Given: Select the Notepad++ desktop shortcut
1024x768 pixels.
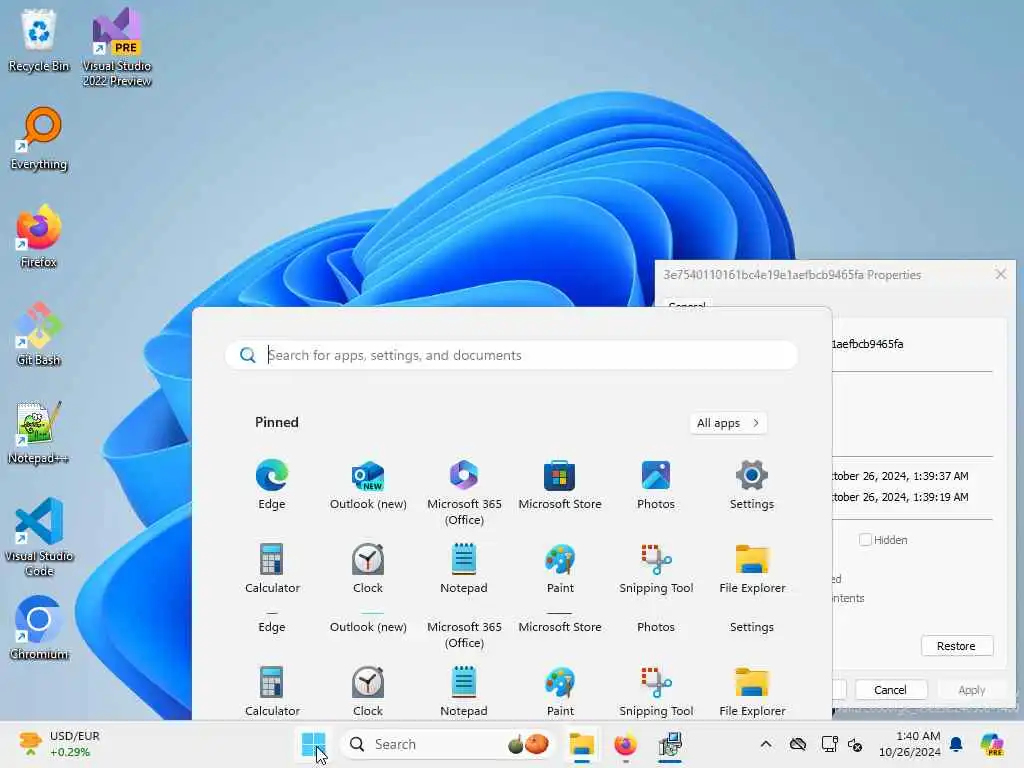Looking at the screenshot, I should 39,432.
